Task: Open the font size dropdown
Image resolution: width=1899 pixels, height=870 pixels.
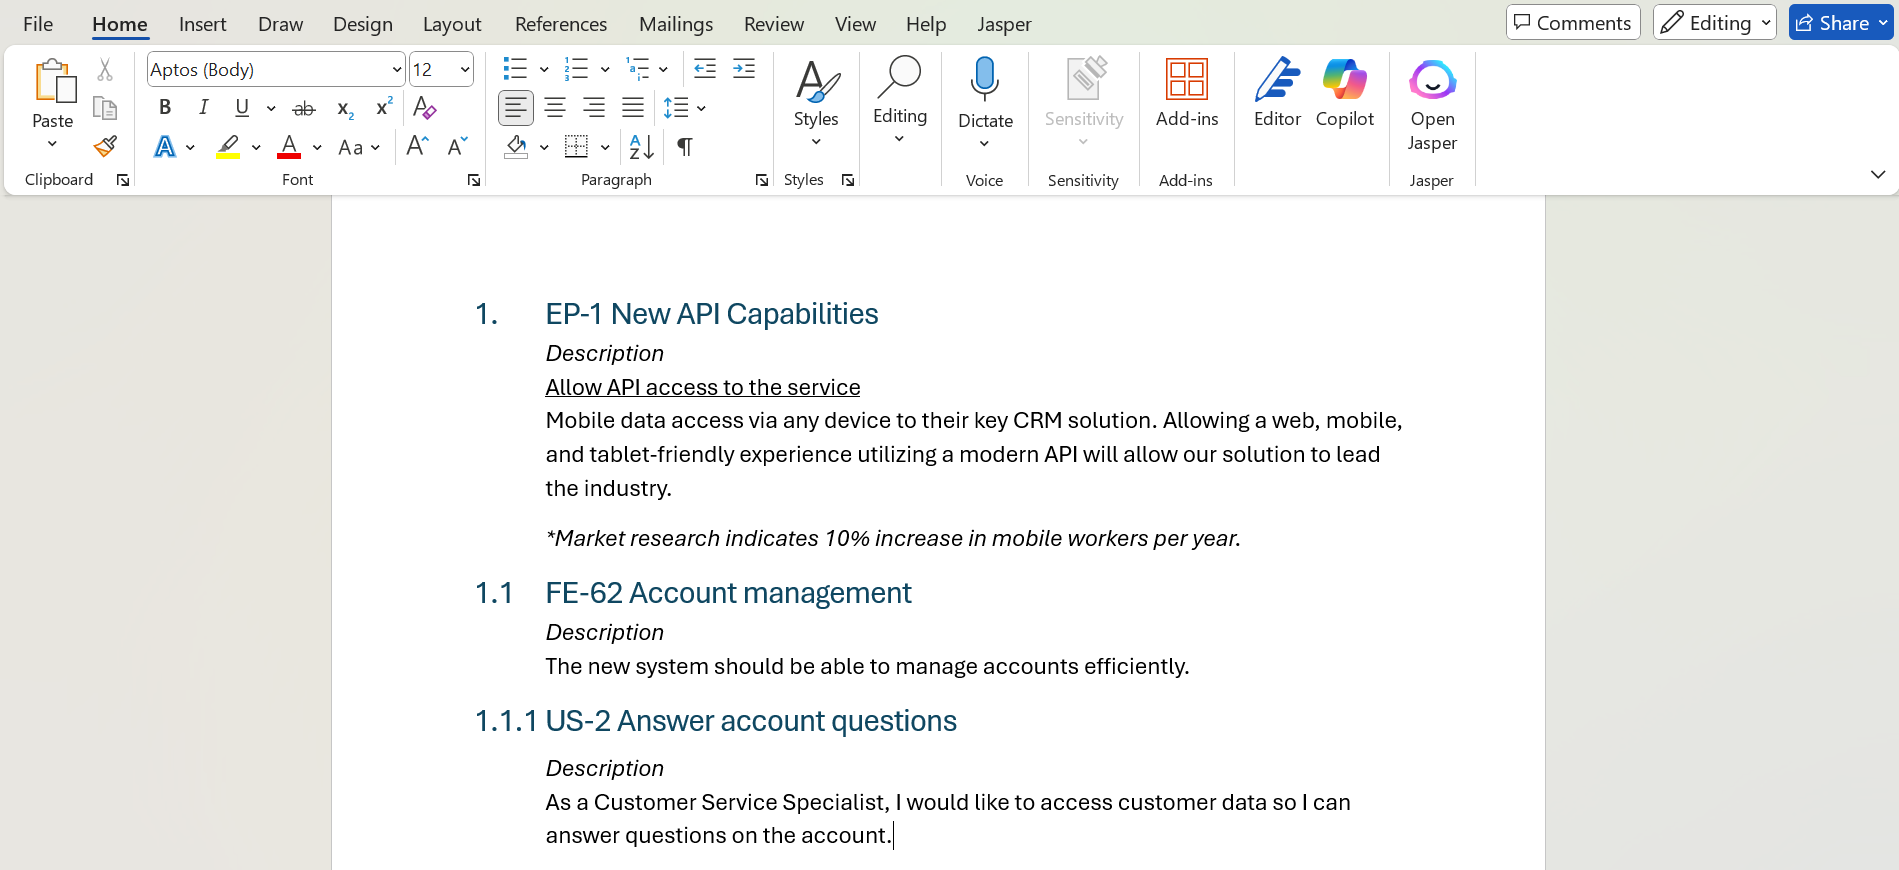Action: coord(465,70)
